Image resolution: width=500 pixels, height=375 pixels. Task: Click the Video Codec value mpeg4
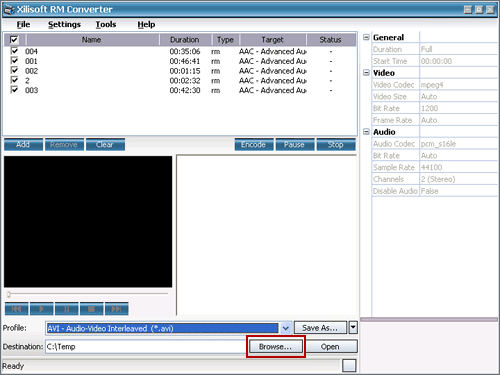[x=459, y=85]
